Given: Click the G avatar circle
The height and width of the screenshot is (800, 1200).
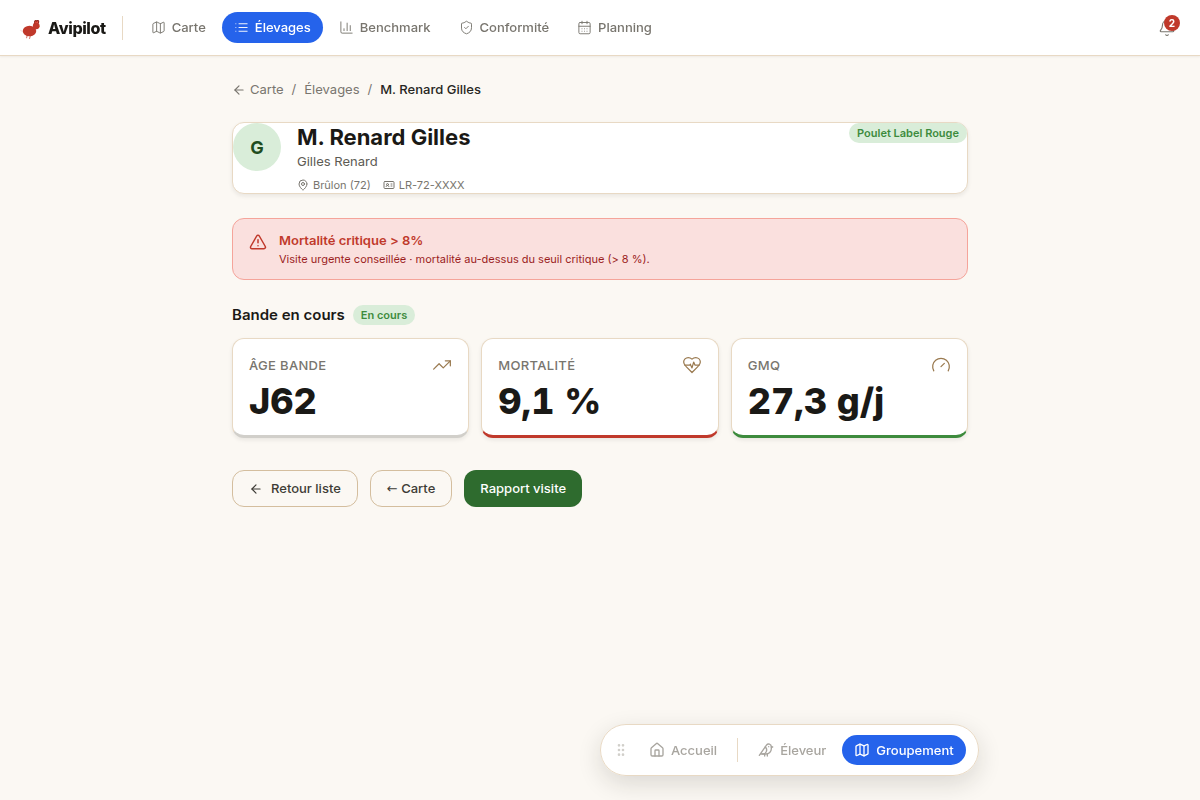Looking at the screenshot, I should point(257,147).
